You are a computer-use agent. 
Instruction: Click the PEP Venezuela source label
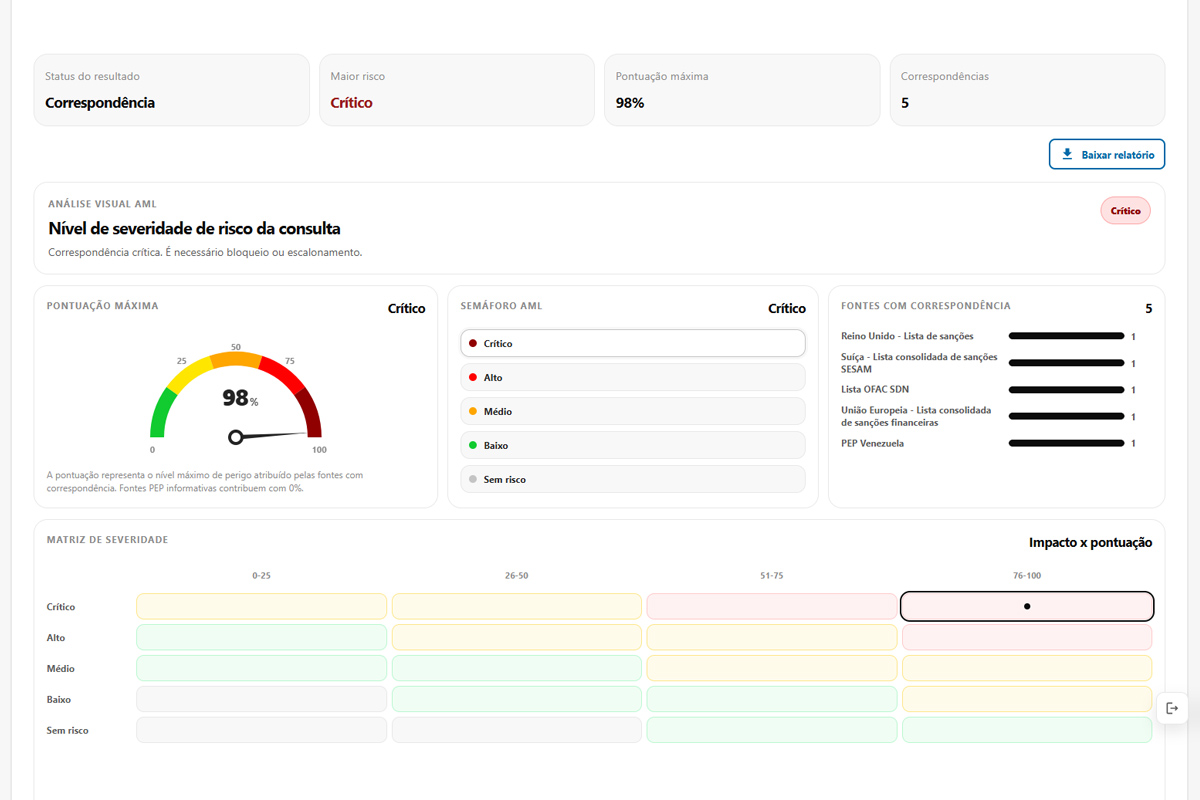point(872,443)
